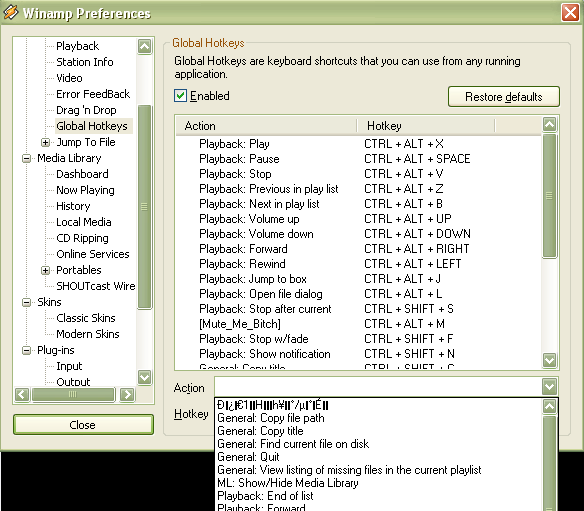584x511 pixels.
Task: Open the Action combo box arrow
Action: [550, 387]
